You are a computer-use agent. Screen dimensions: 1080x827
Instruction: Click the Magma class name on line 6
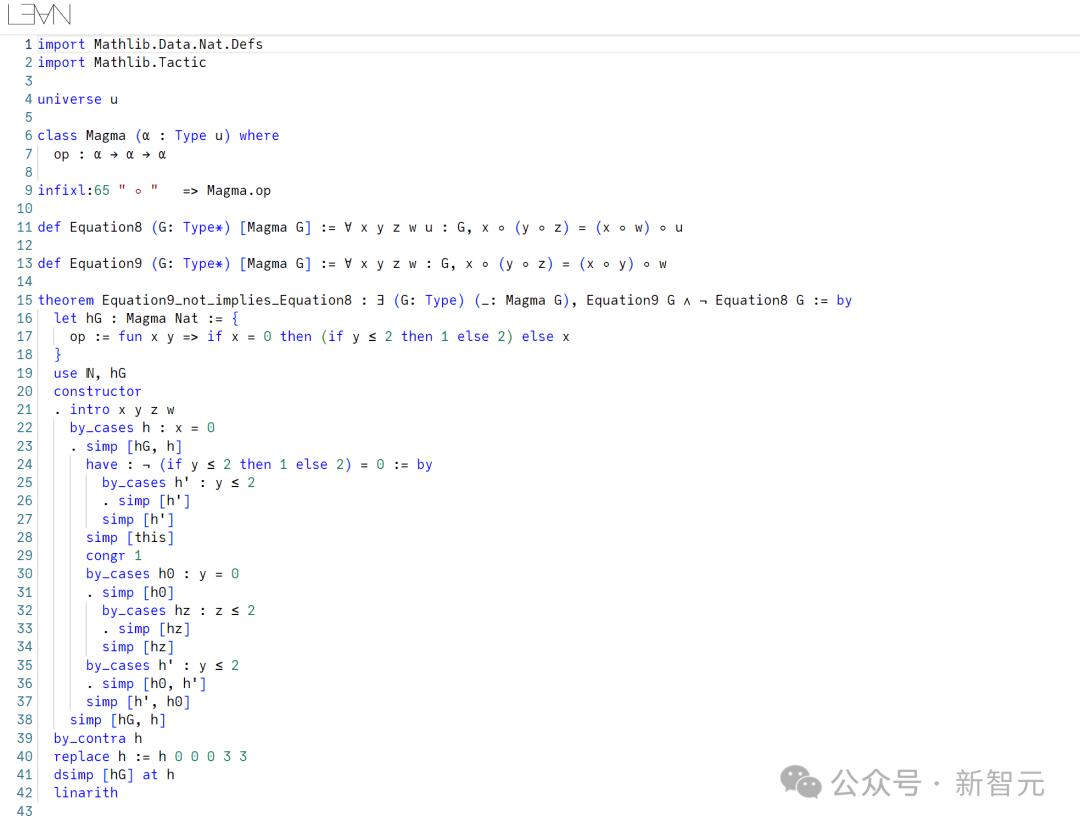click(105, 135)
